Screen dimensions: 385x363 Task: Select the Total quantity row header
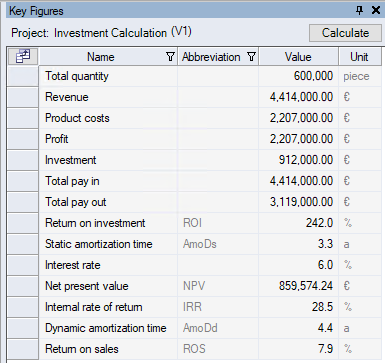[x=23, y=76]
